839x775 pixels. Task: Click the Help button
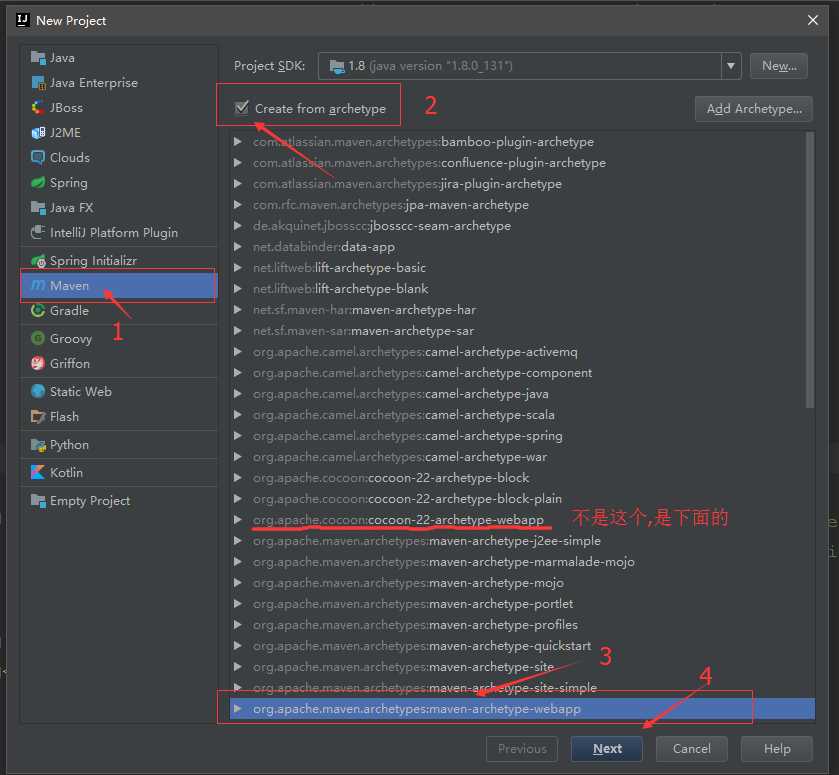coord(776,749)
